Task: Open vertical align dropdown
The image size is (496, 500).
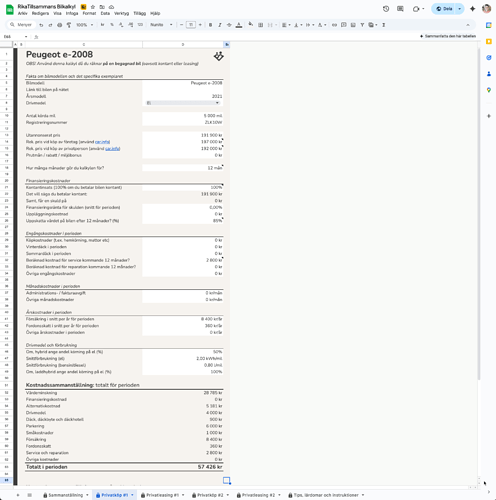Action: [297, 25]
